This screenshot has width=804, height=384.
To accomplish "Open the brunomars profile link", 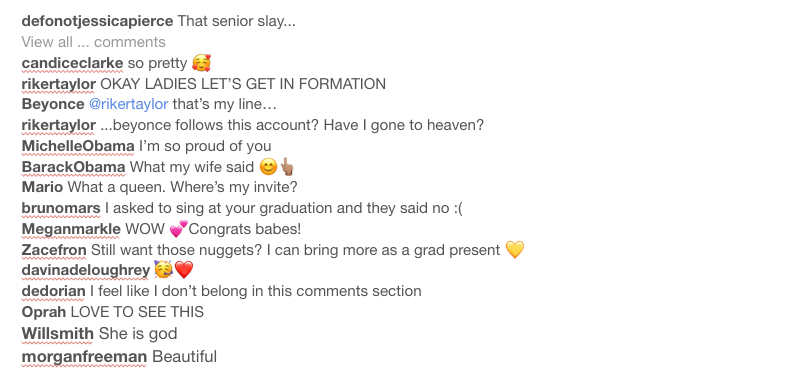I will tap(61, 208).
